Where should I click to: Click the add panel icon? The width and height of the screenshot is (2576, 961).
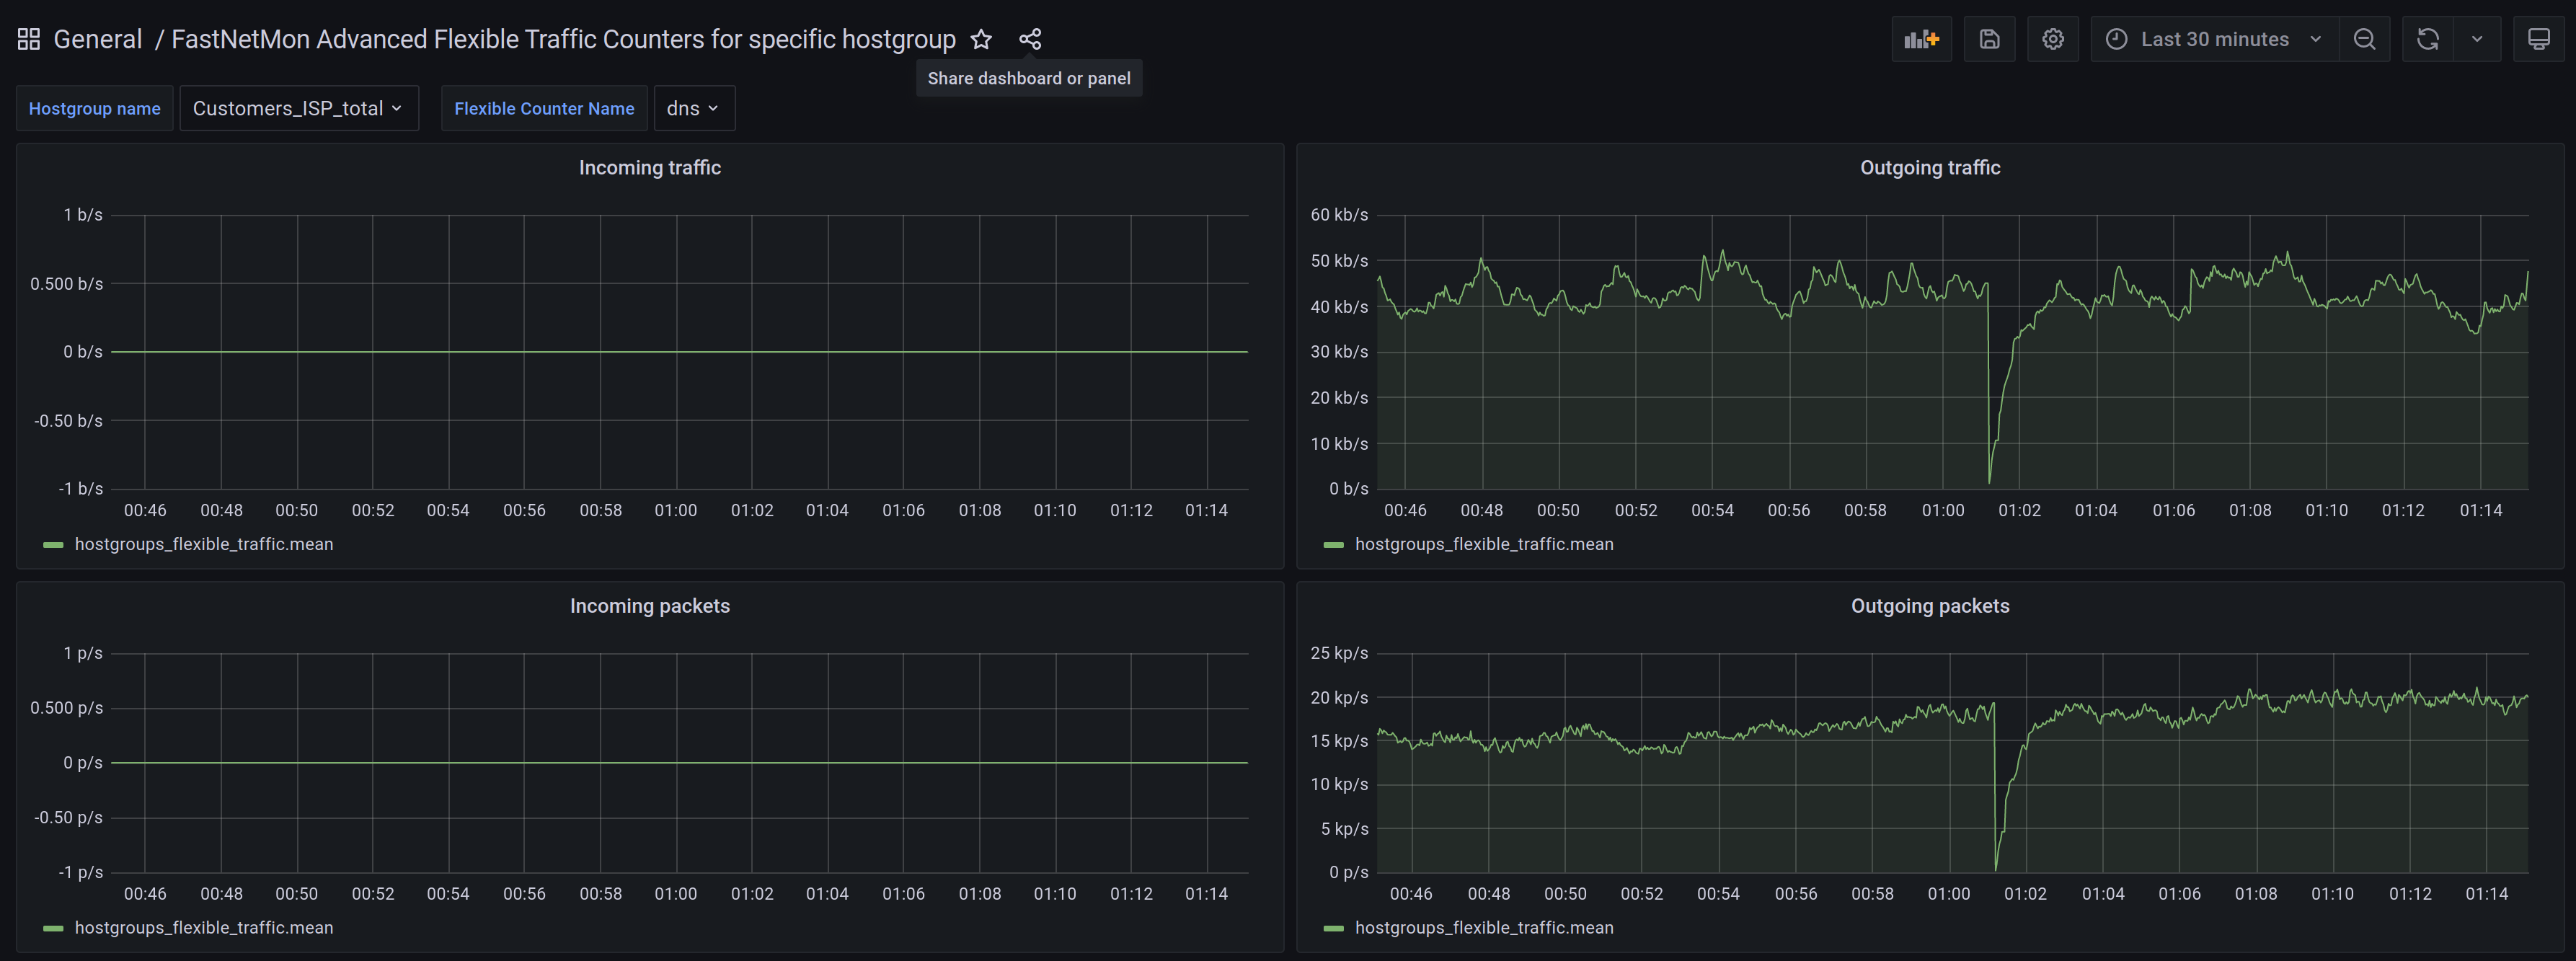[x=1921, y=39]
